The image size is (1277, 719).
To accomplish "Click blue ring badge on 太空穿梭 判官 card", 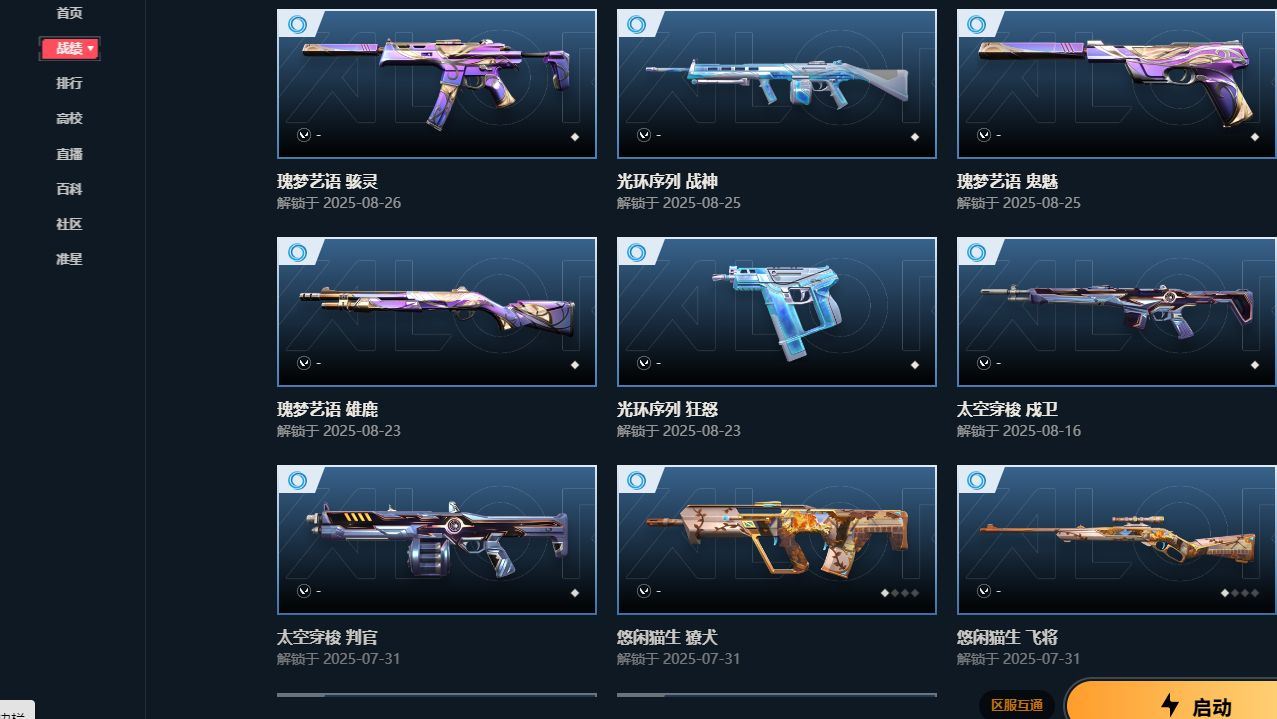I will click(297, 480).
